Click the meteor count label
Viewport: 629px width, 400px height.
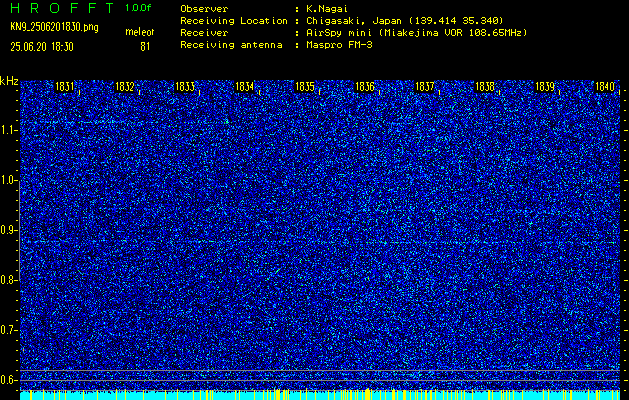coord(140,32)
